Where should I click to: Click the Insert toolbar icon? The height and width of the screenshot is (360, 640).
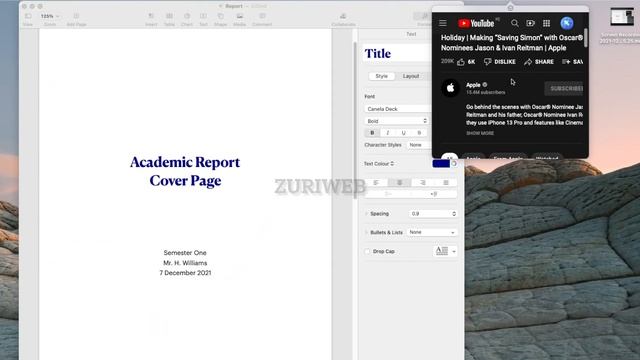coord(151,19)
